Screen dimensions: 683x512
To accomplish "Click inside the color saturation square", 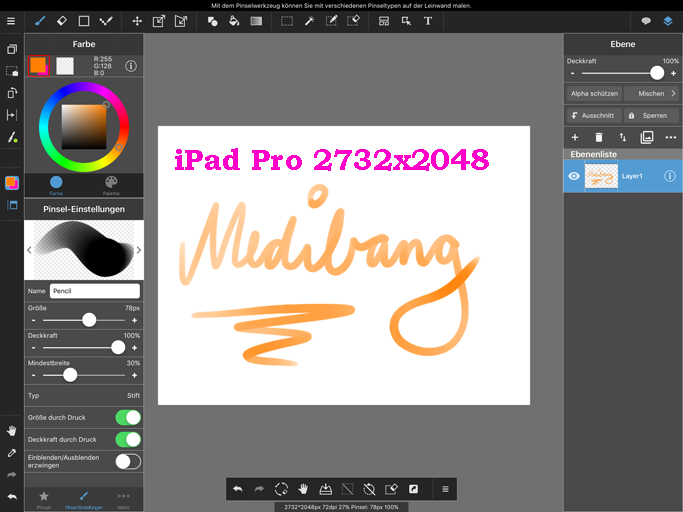I will [x=84, y=127].
